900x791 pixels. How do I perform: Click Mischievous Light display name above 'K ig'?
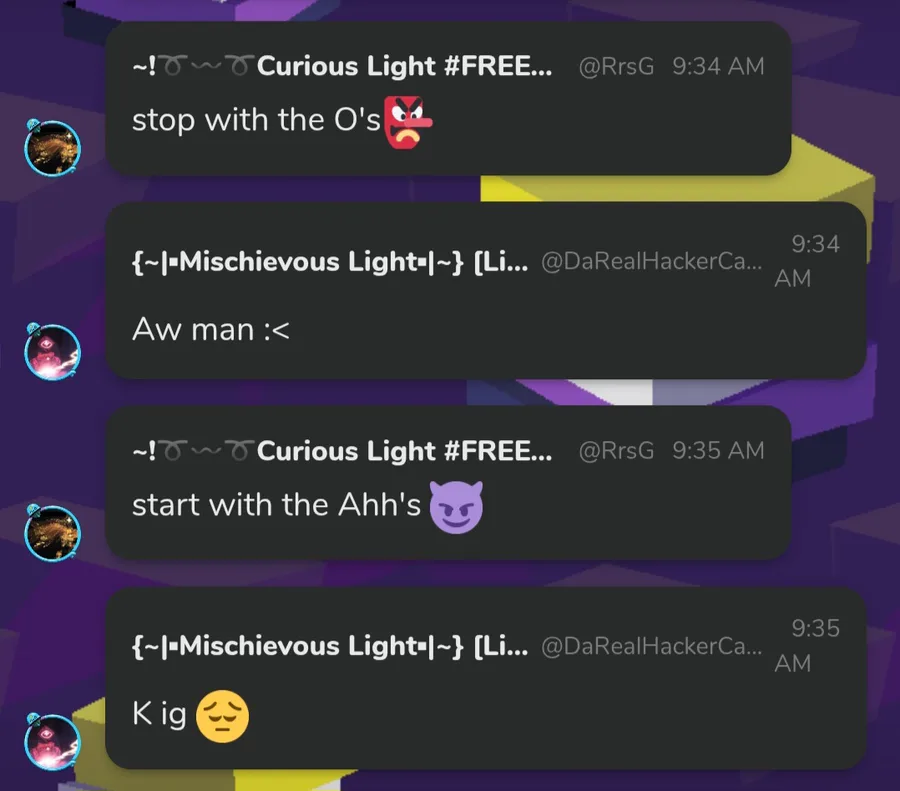pyautogui.click(x=330, y=646)
